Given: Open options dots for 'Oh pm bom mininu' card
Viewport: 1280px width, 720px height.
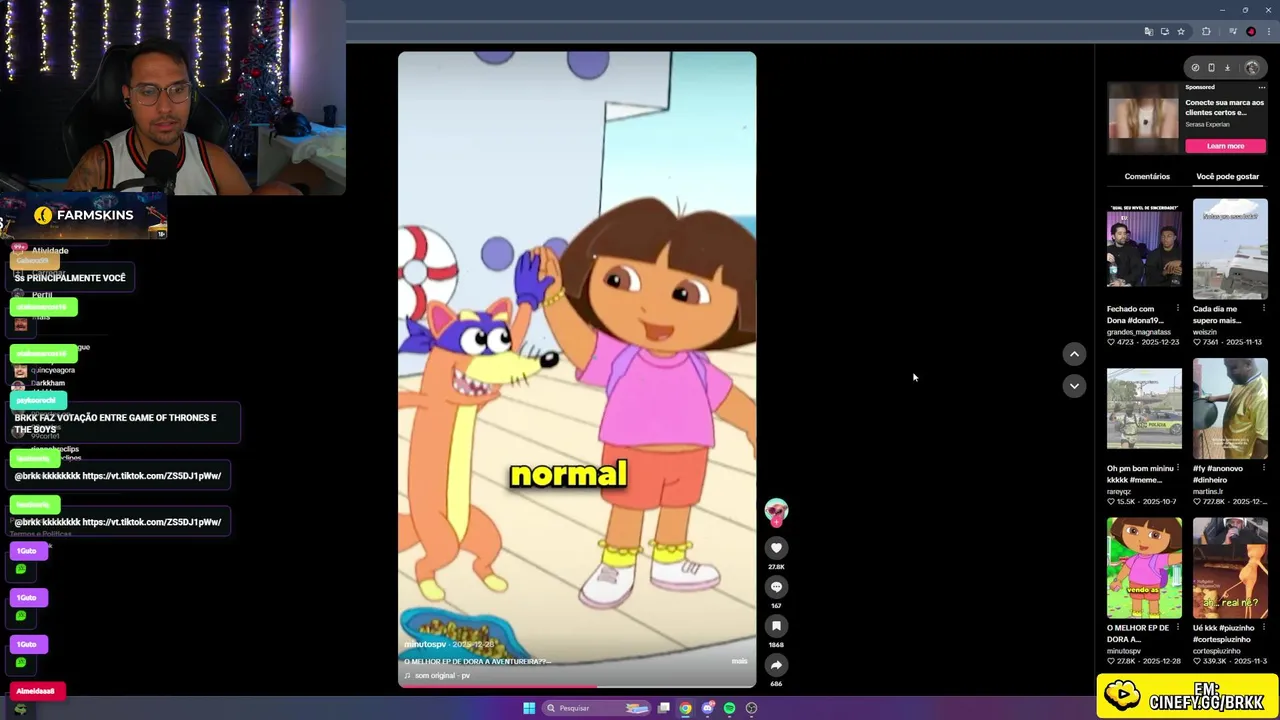Looking at the screenshot, I should 1177,468.
